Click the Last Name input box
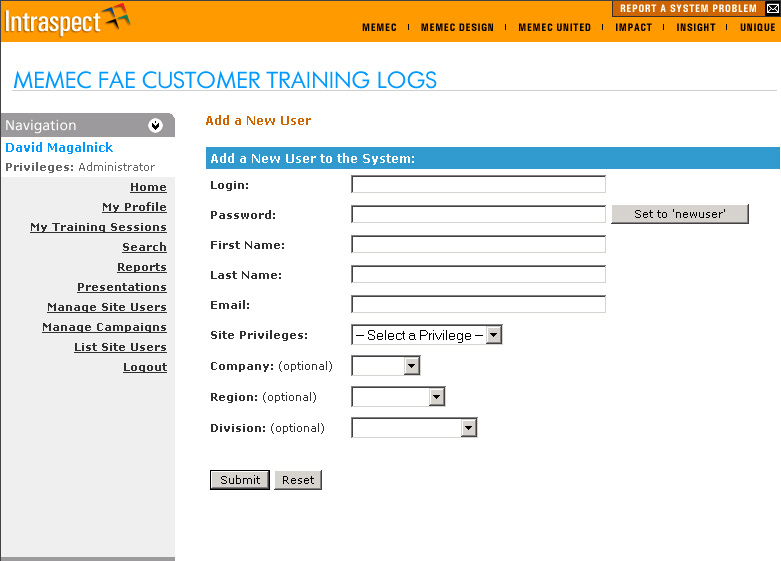This screenshot has width=781, height=561. pyautogui.click(x=478, y=274)
